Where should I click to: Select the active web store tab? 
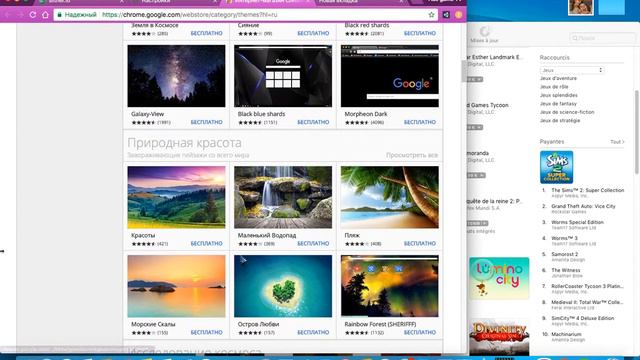(x=267, y=2)
